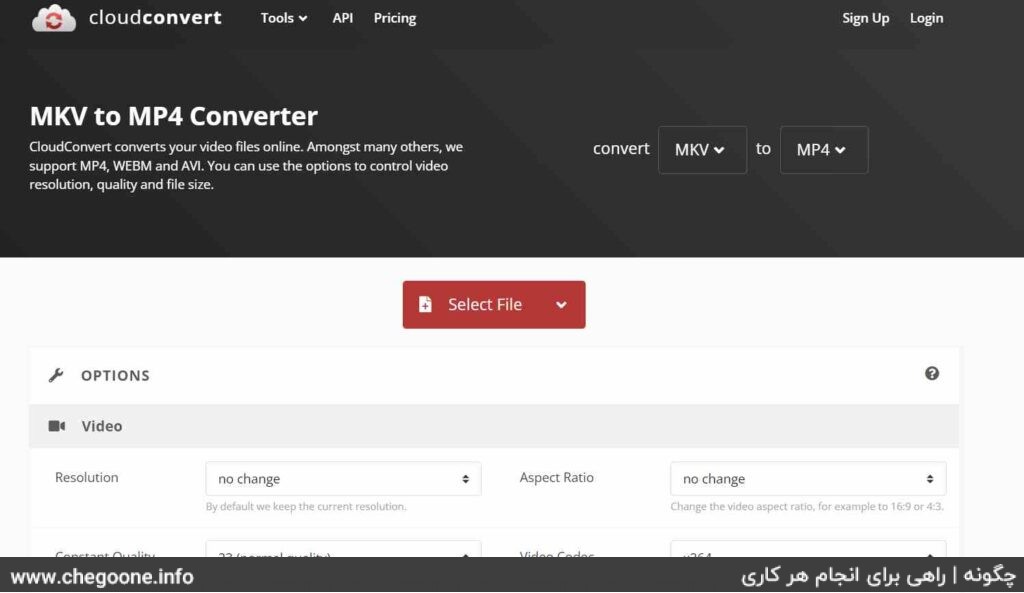The height and width of the screenshot is (593, 1024).
Task: Click the Video section header
Action: [494, 426]
